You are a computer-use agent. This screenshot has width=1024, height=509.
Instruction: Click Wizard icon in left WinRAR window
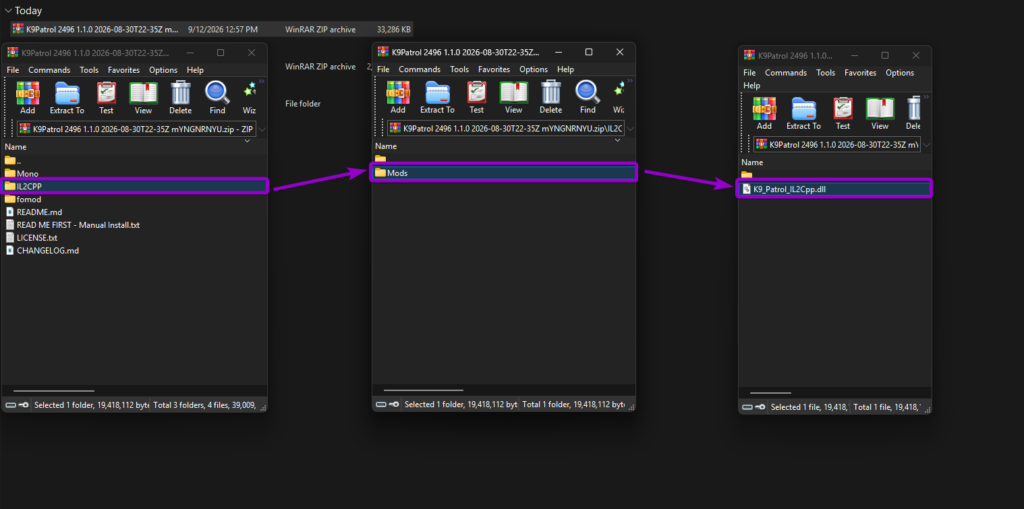tap(249, 98)
